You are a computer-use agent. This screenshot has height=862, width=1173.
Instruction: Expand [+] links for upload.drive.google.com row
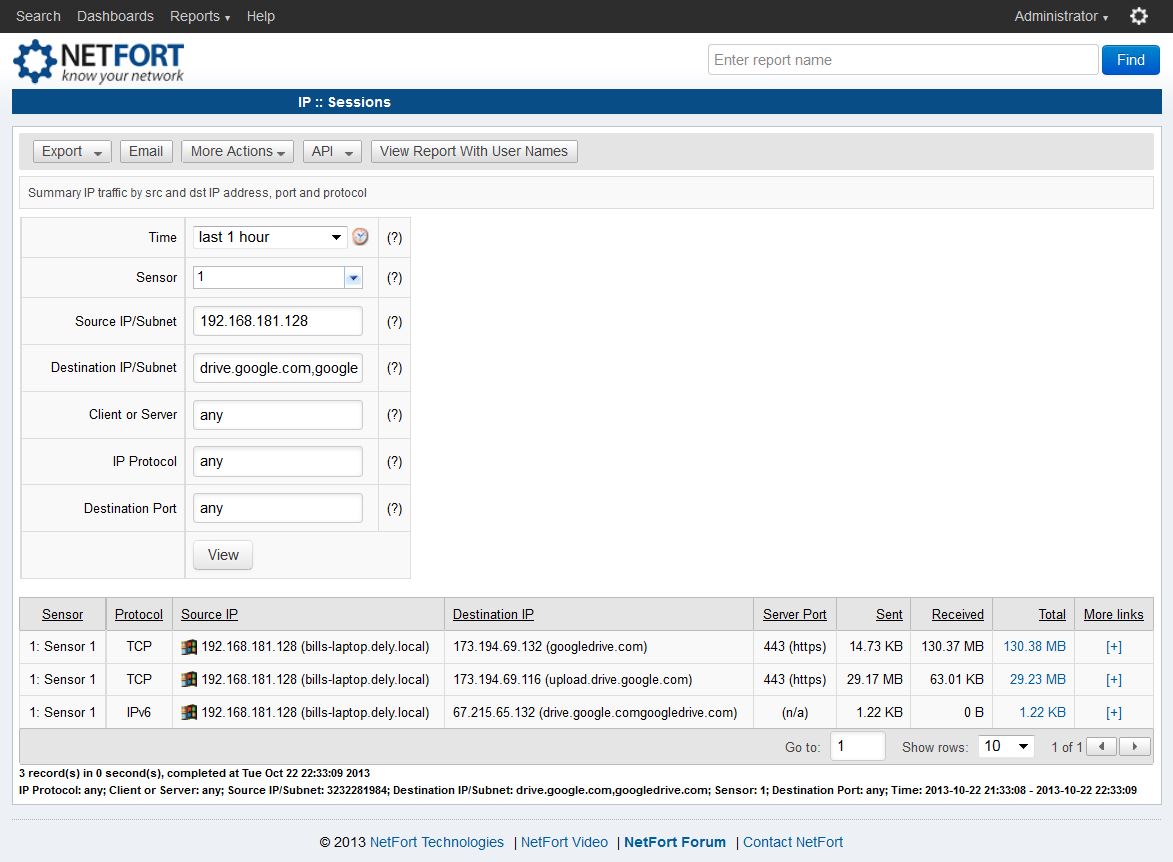[1114, 679]
